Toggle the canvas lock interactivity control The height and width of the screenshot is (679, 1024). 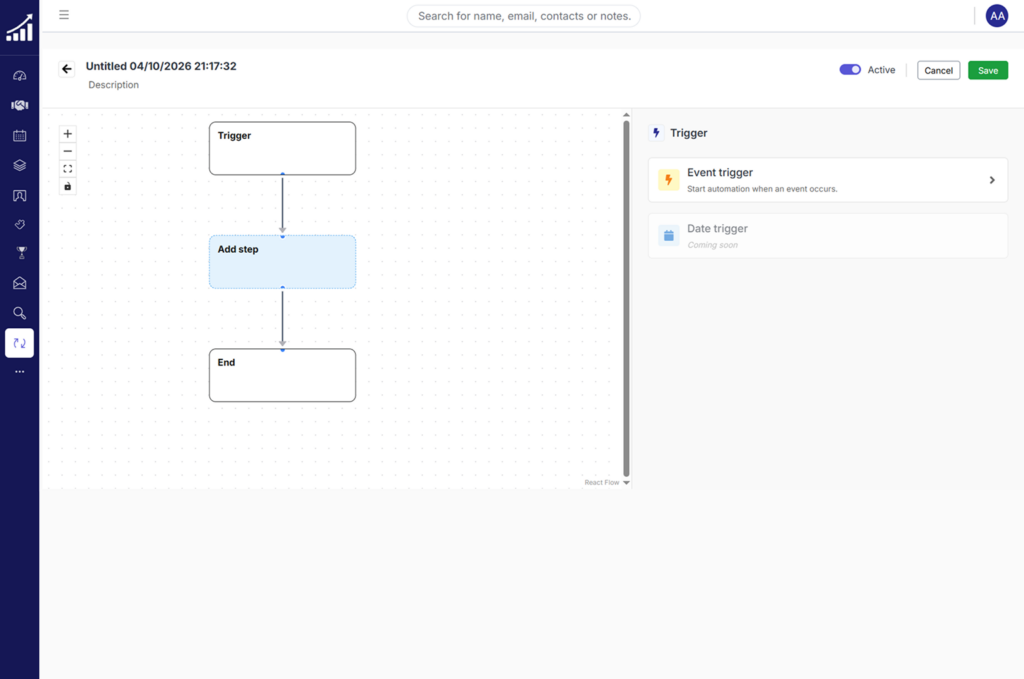68,186
